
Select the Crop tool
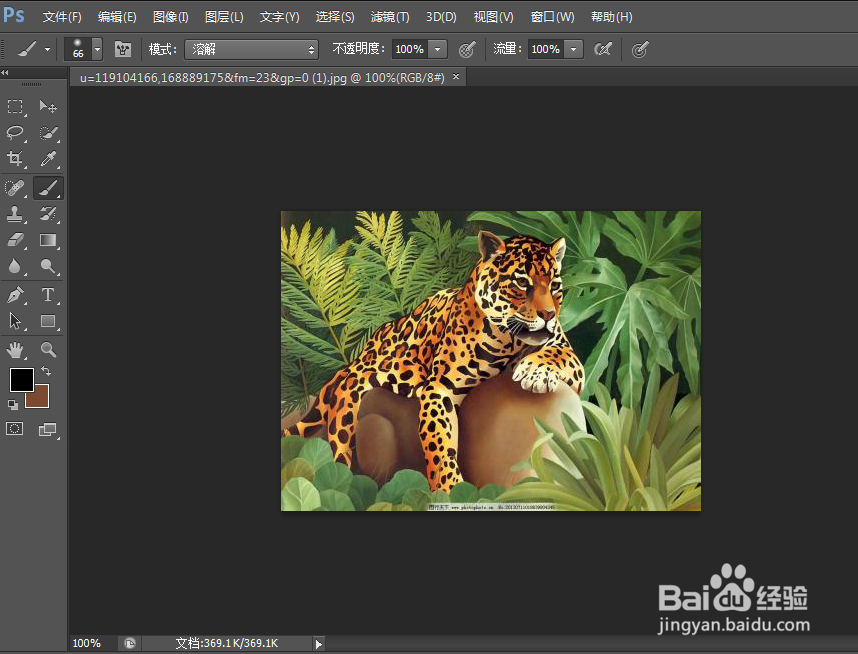(15, 159)
